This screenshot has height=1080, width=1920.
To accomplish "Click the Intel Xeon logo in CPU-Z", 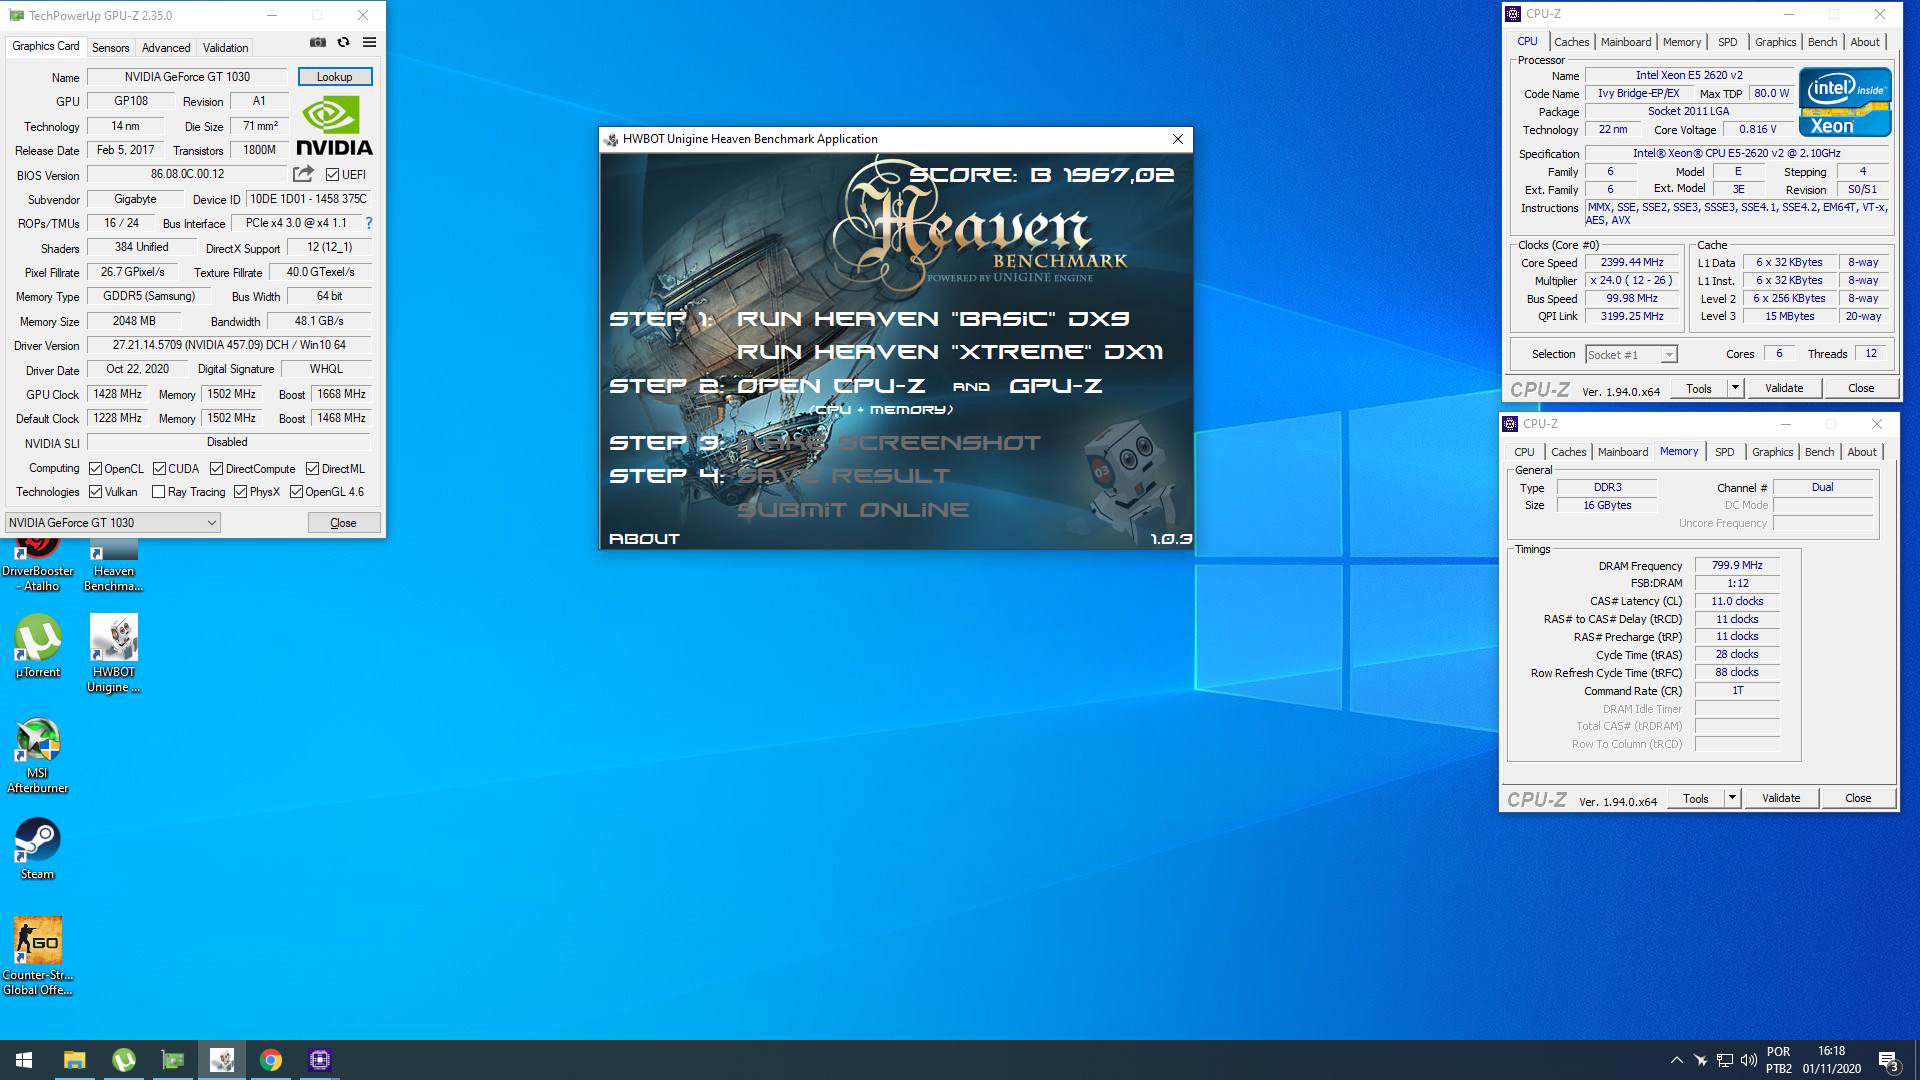I will click(1845, 102).
